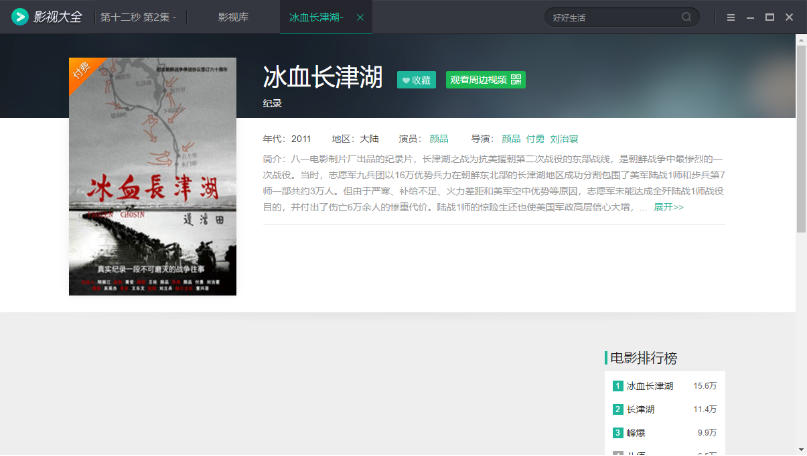Click the search magnifier icon

(687, 17)
